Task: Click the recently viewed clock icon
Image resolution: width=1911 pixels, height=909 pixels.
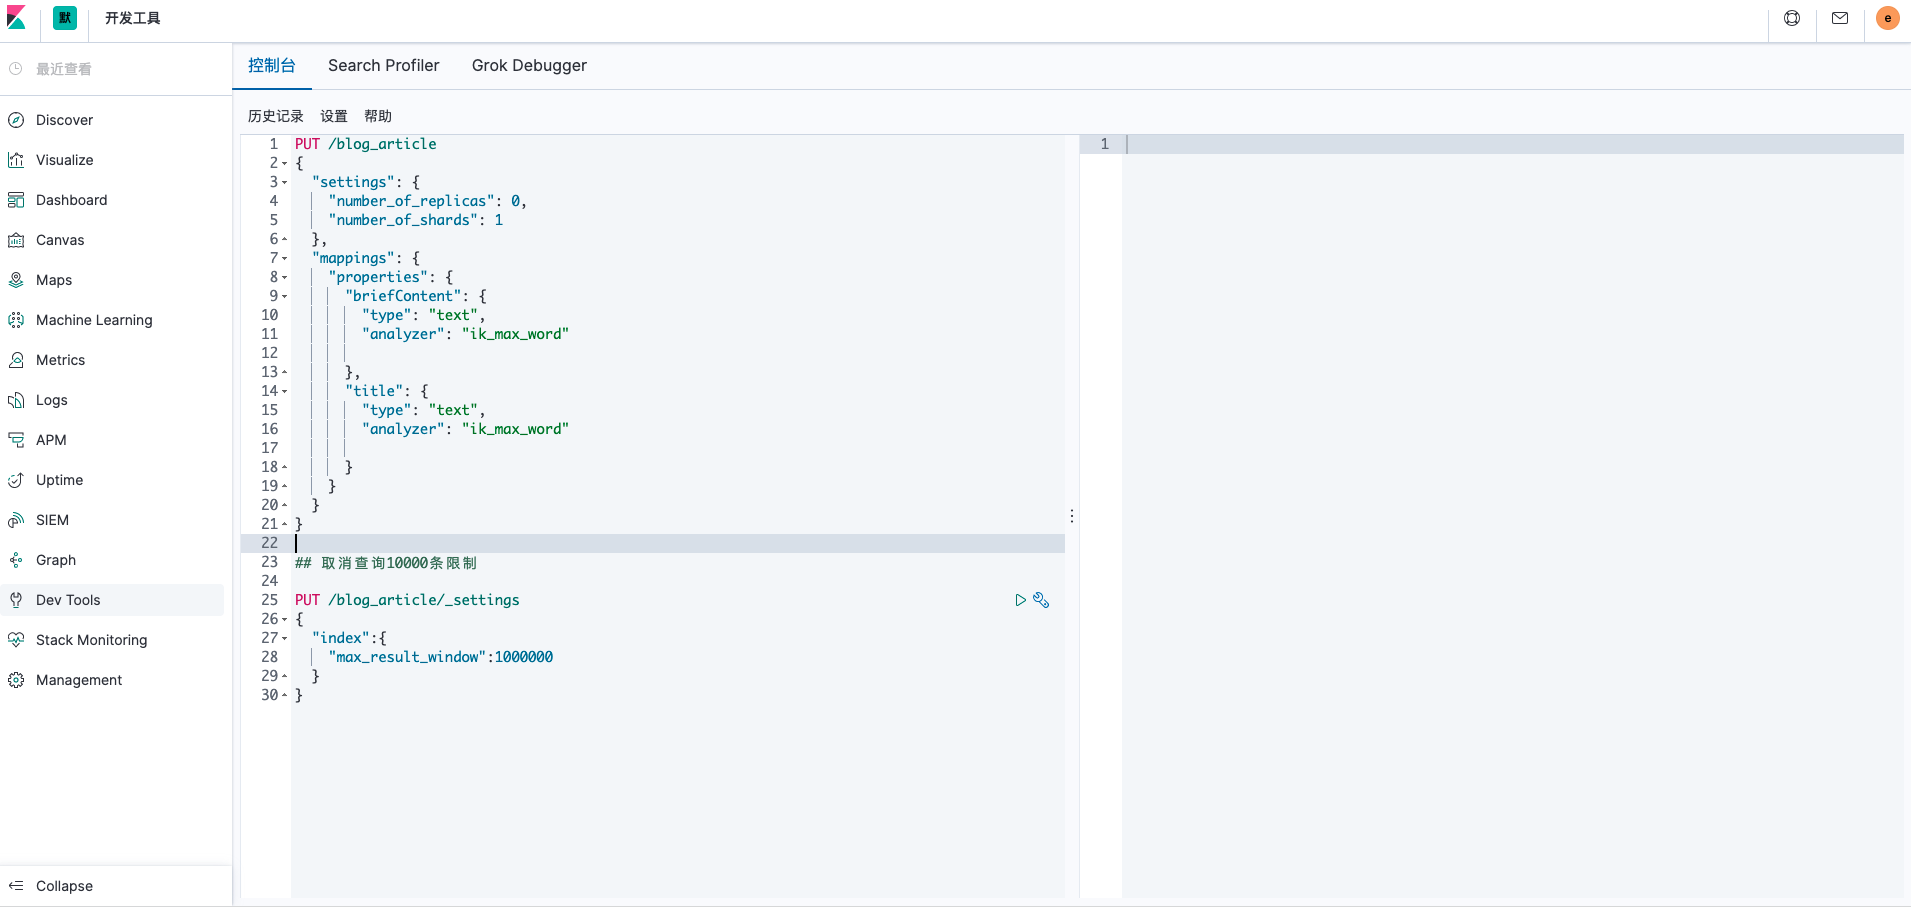Action: pyautogui.click(x=16, y=69)
